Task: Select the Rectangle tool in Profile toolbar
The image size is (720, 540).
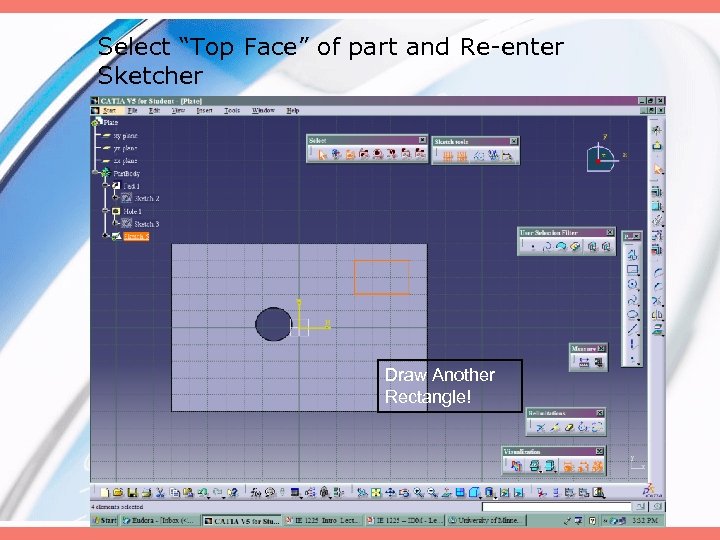Action: pos(632,270)
